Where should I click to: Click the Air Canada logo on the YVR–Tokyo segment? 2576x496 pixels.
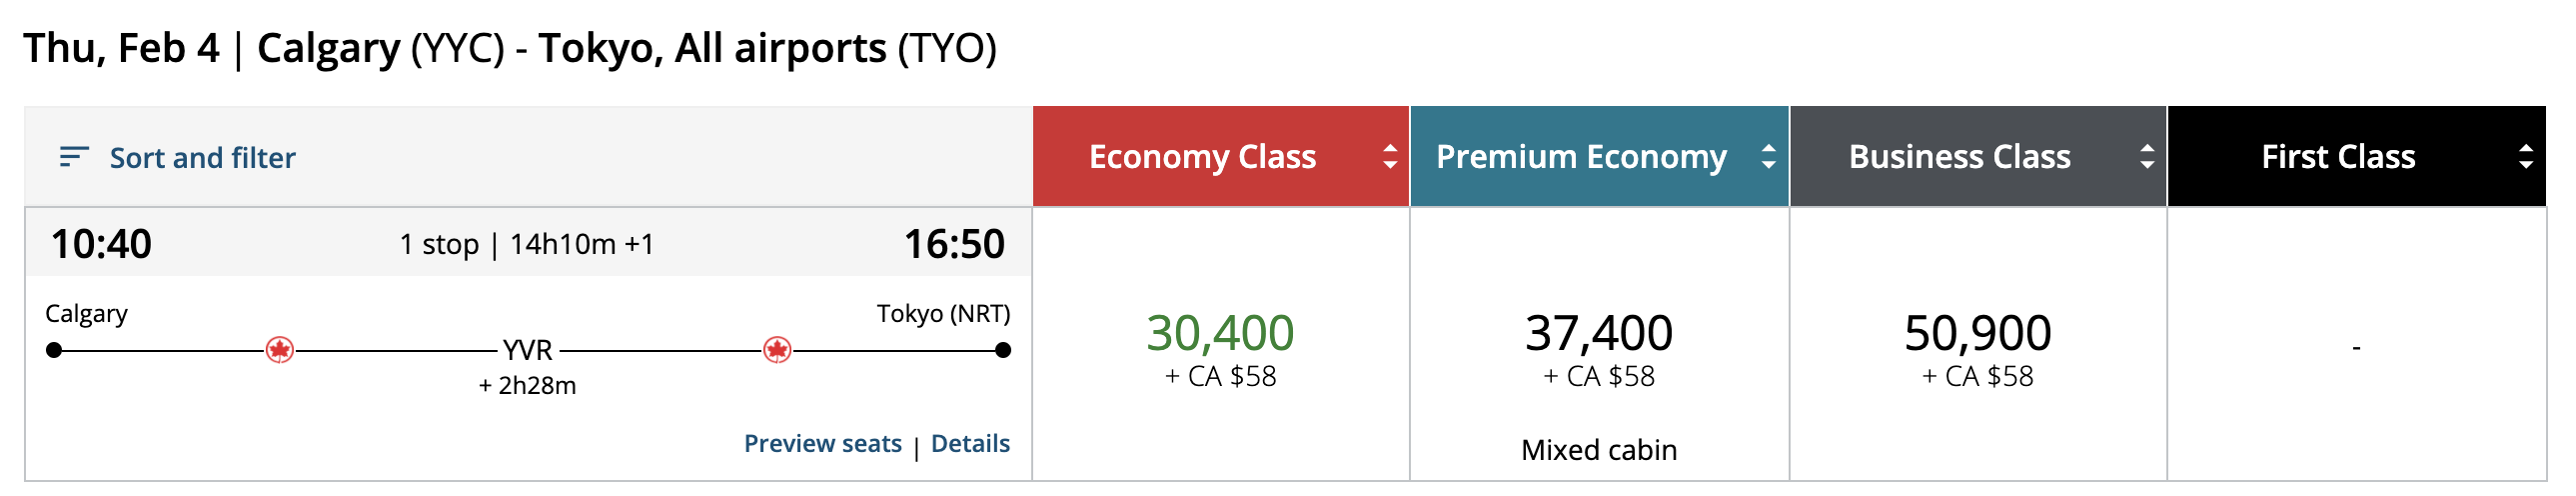pyautogui.click(x=777, y=350)
